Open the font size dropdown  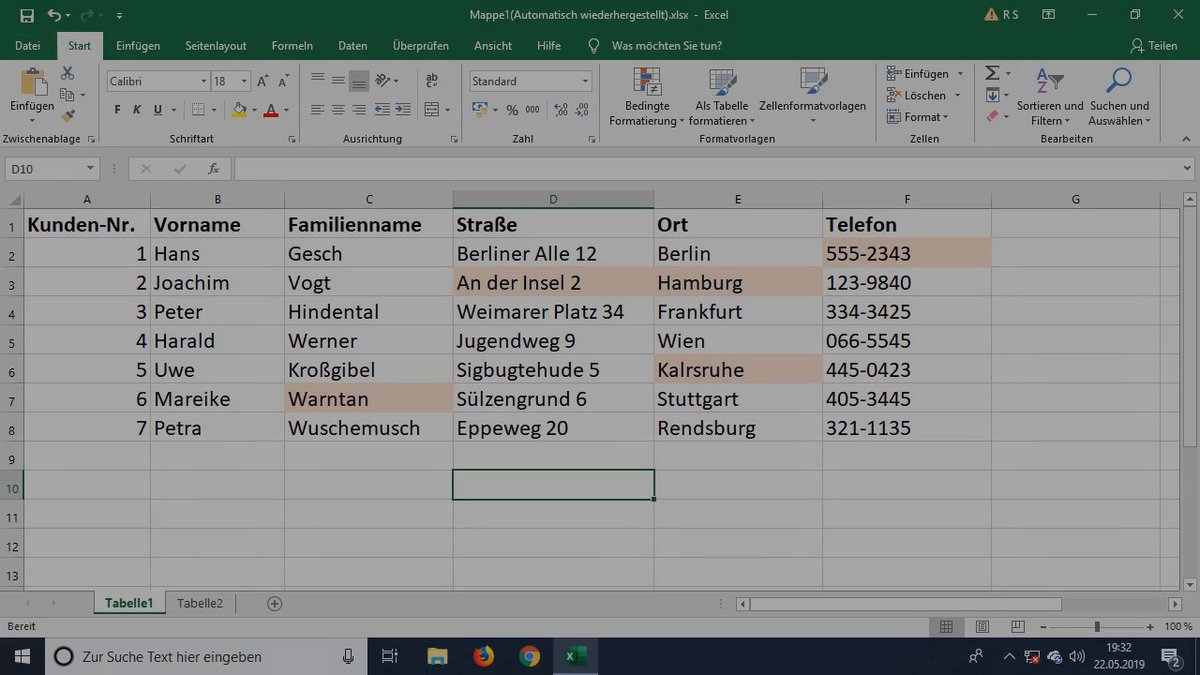(x=244, y=81)
